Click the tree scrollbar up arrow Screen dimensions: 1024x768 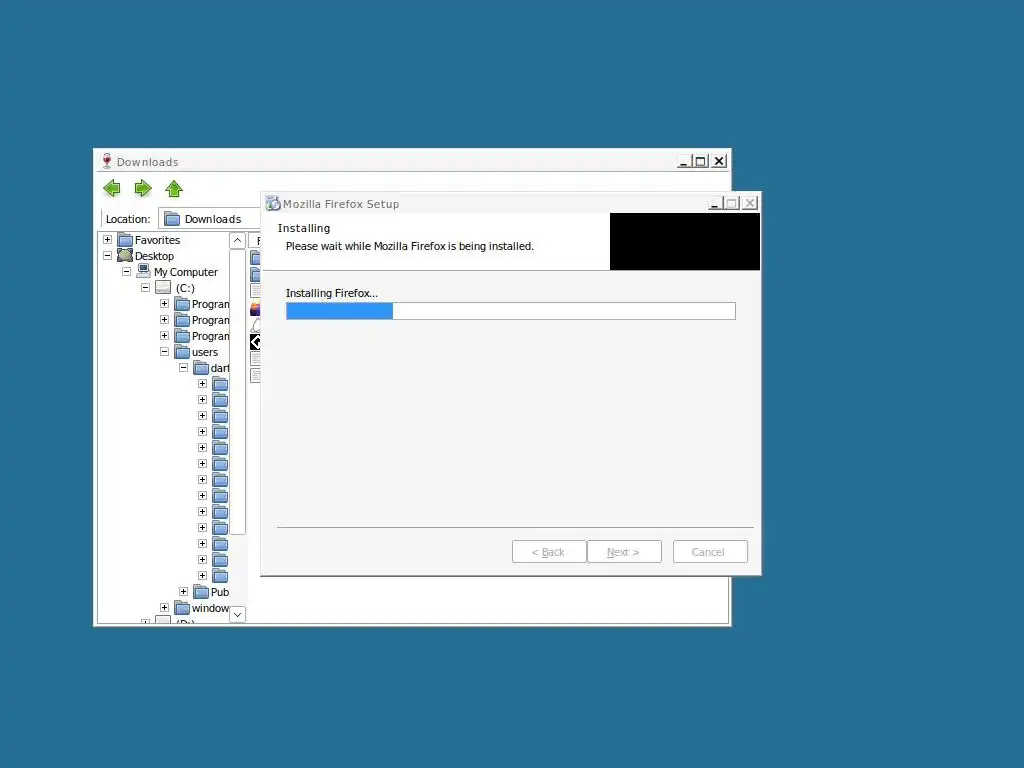238,240
